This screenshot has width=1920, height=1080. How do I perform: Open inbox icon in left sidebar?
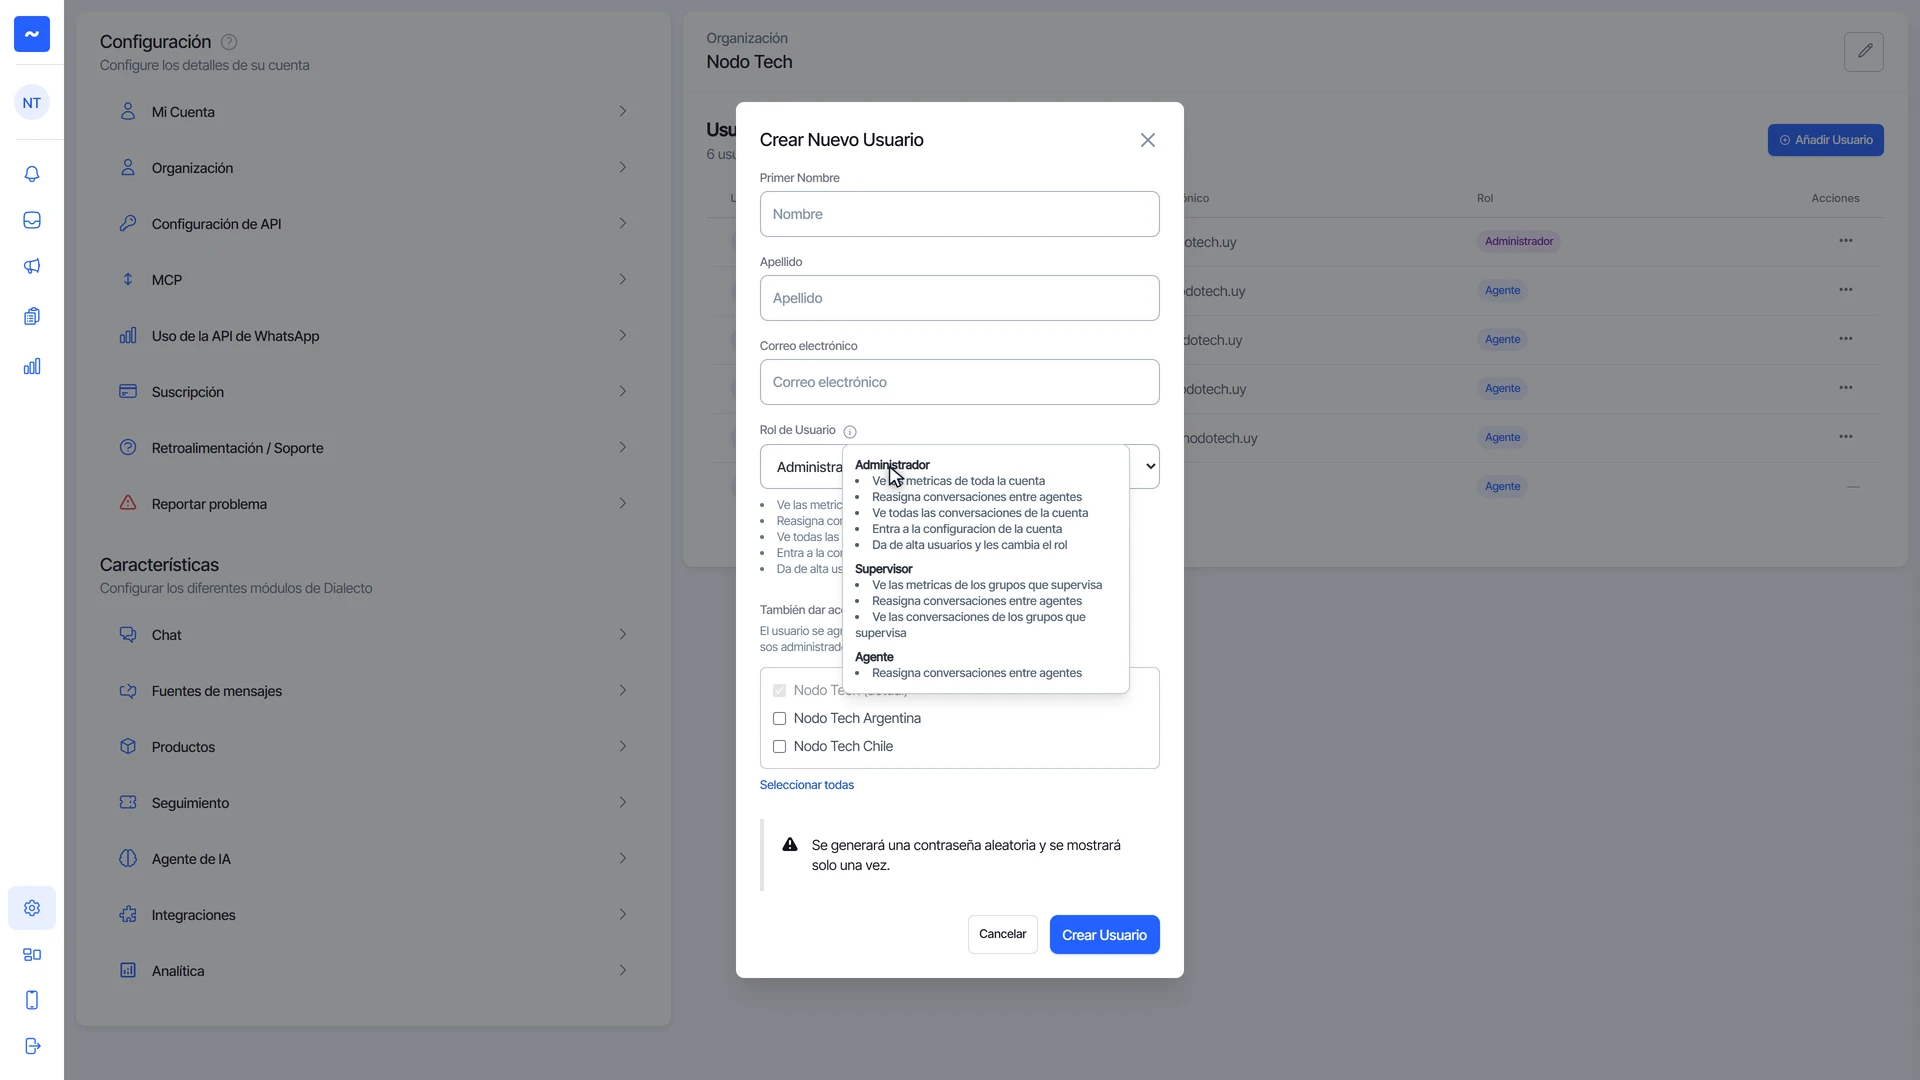point(32,220)
